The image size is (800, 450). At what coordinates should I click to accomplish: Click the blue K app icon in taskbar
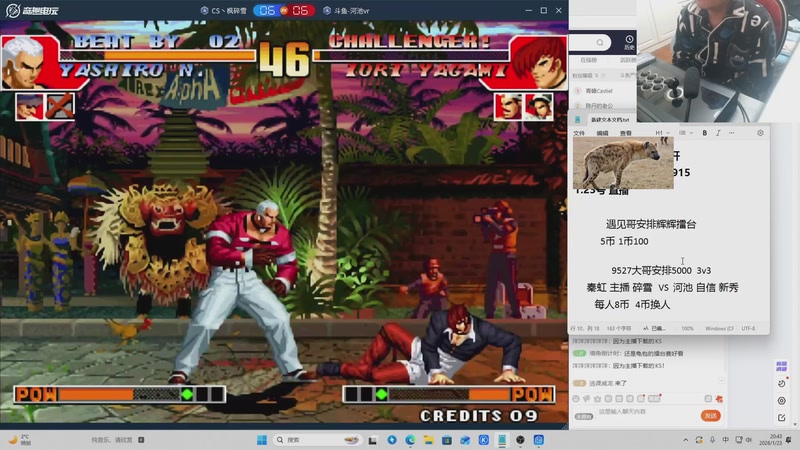tap(484, 440)
